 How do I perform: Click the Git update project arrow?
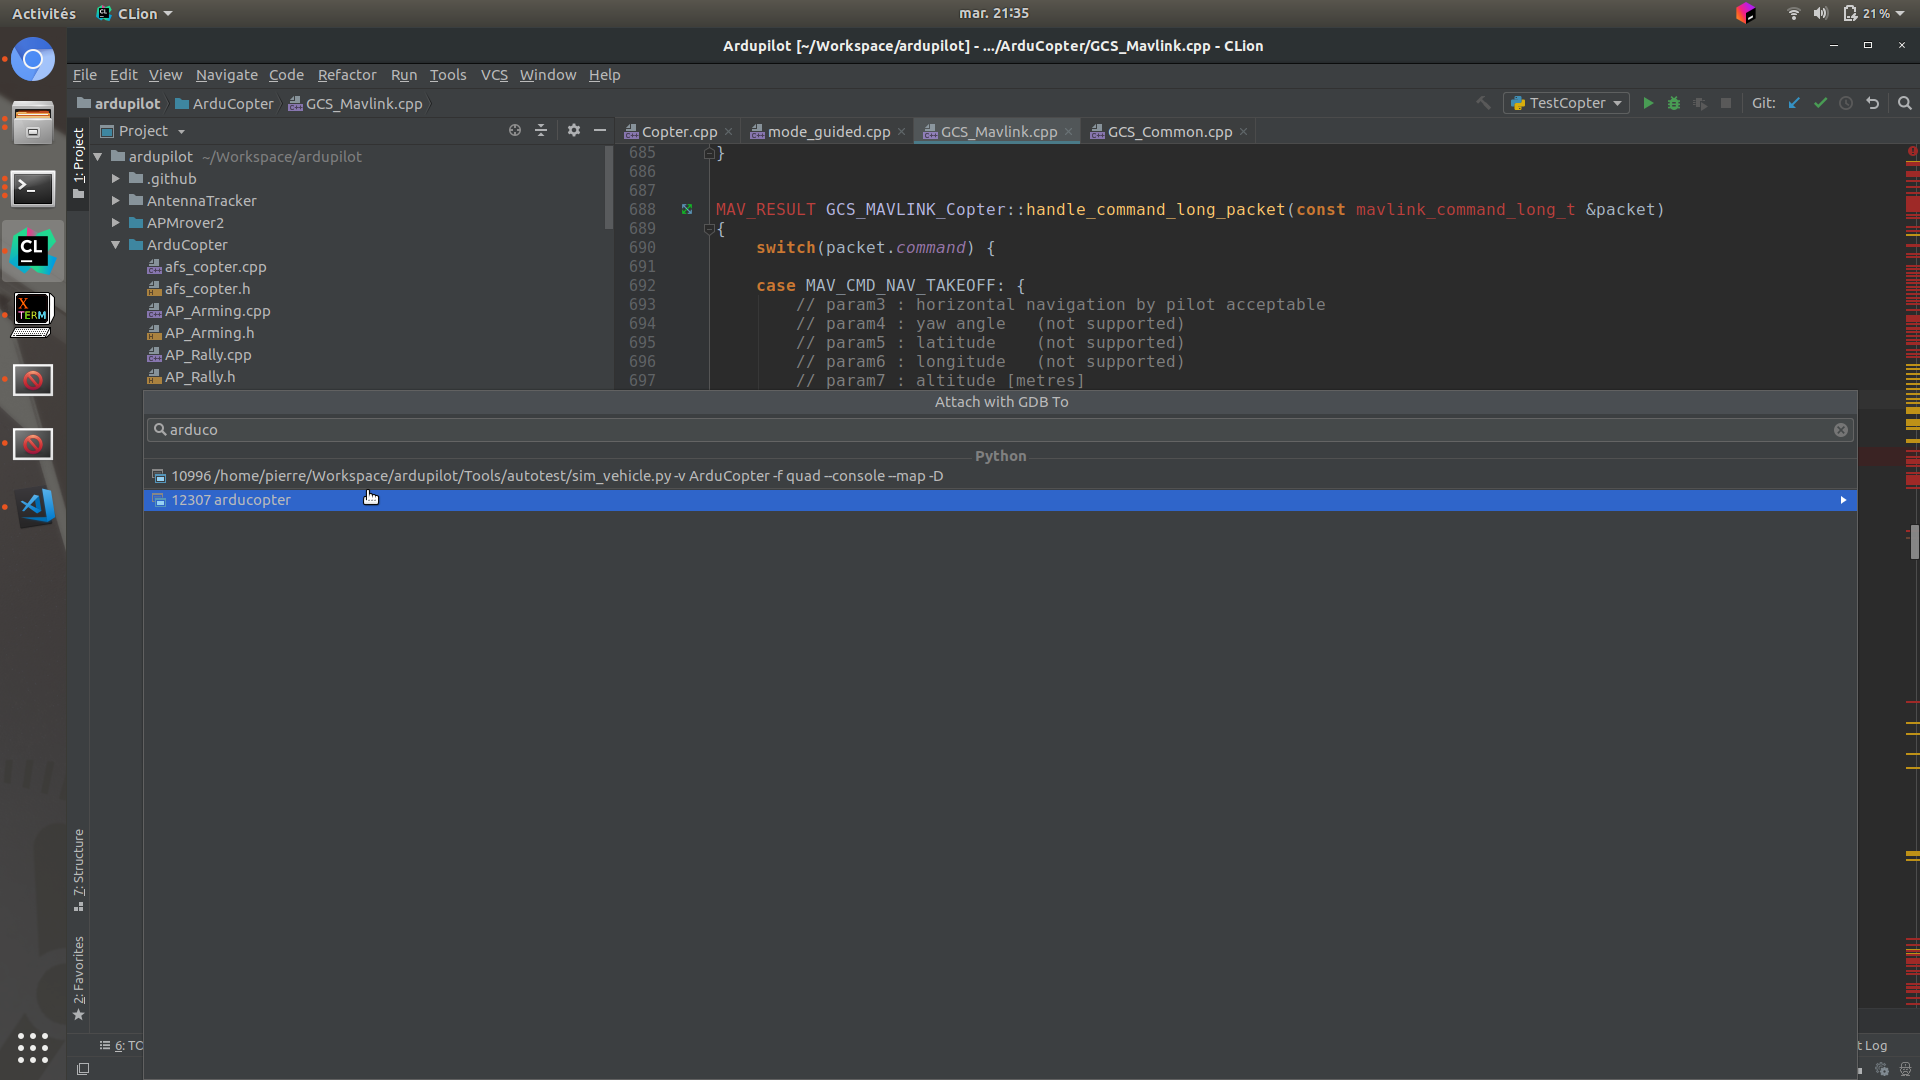click(1794, 103)
